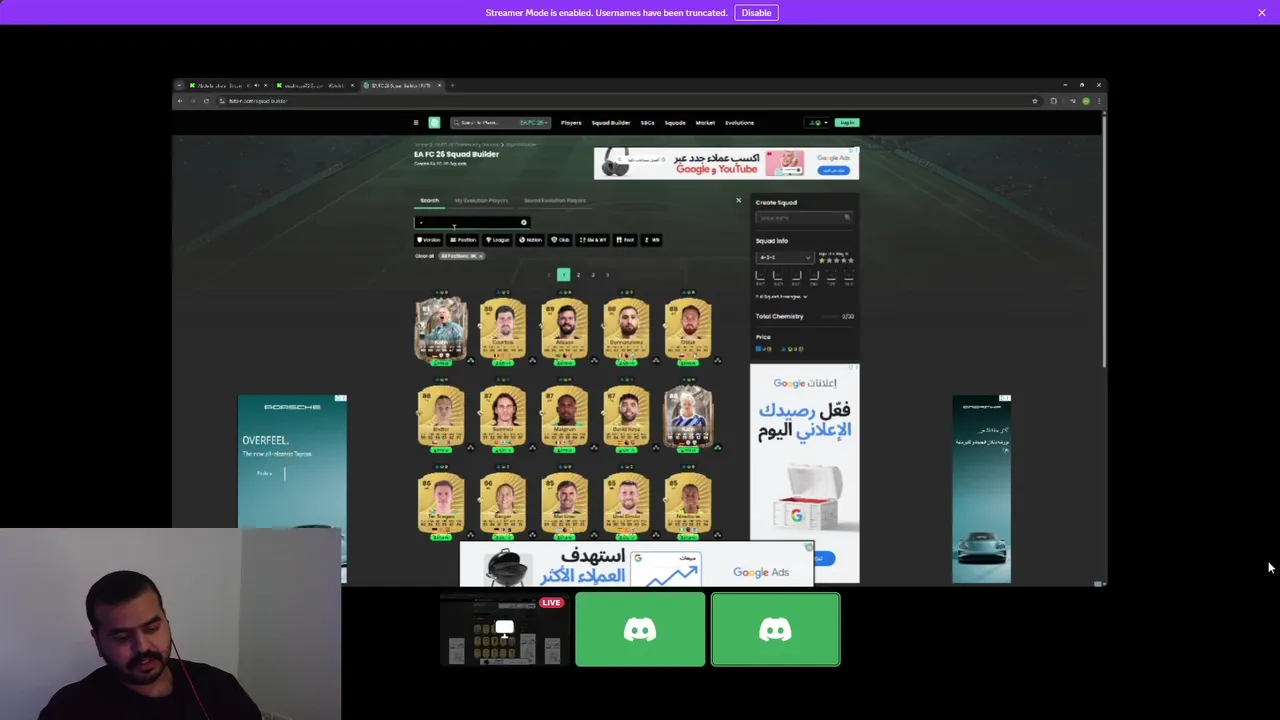Select the Ter Stegen player card
This screenshot has height=720, width=1280.
[x=441, y=503]
